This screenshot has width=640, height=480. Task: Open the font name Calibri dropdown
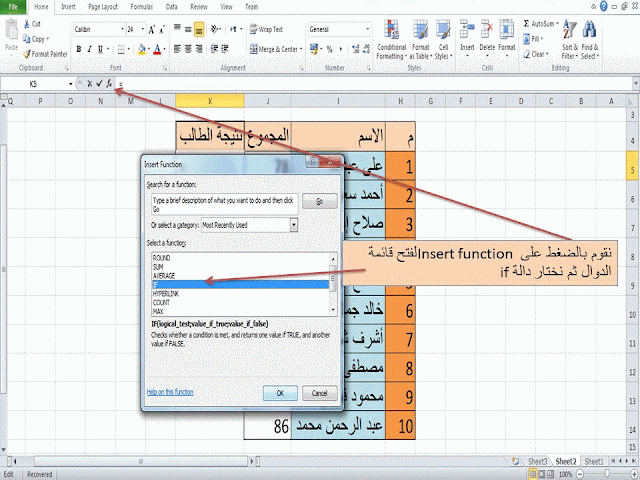point(122,29)
